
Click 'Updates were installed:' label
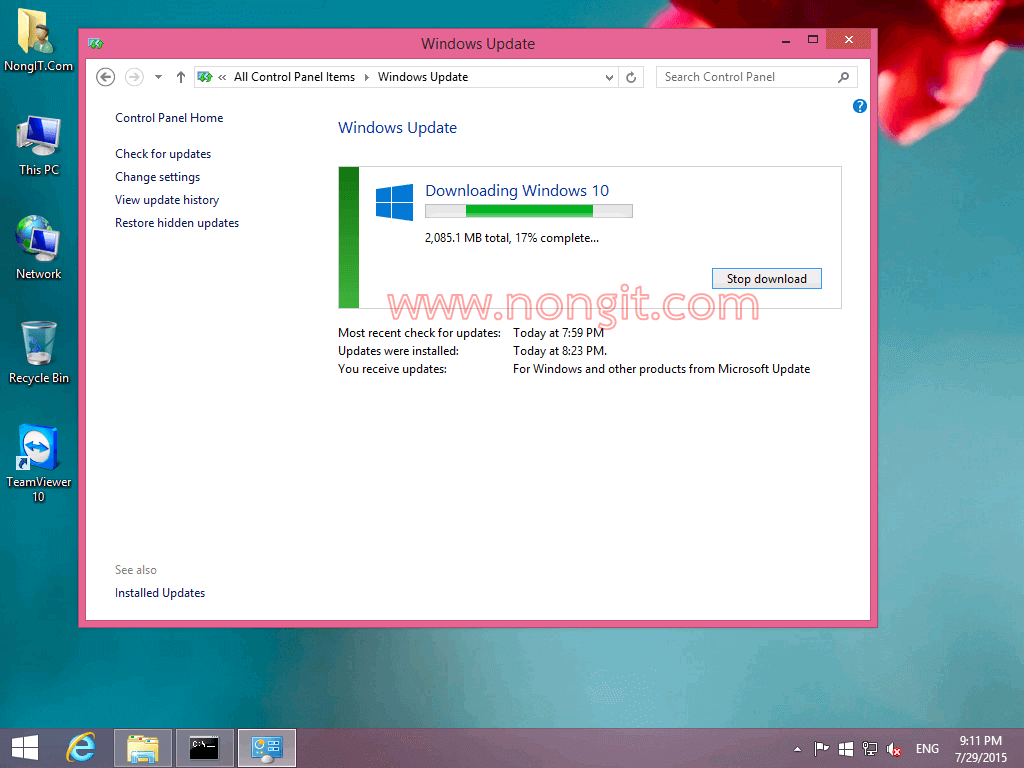pyautogui.click(x=398, y=351)
